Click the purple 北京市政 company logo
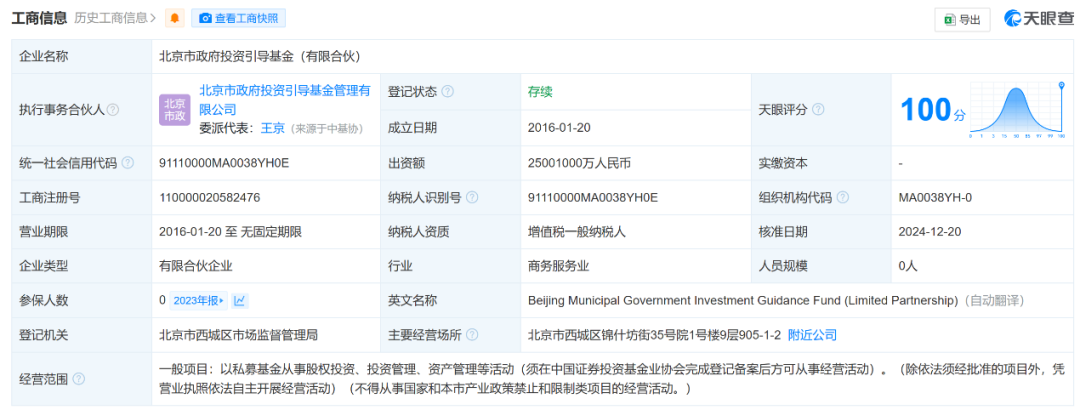1080x410 pixels. click(x=175, y=109)
